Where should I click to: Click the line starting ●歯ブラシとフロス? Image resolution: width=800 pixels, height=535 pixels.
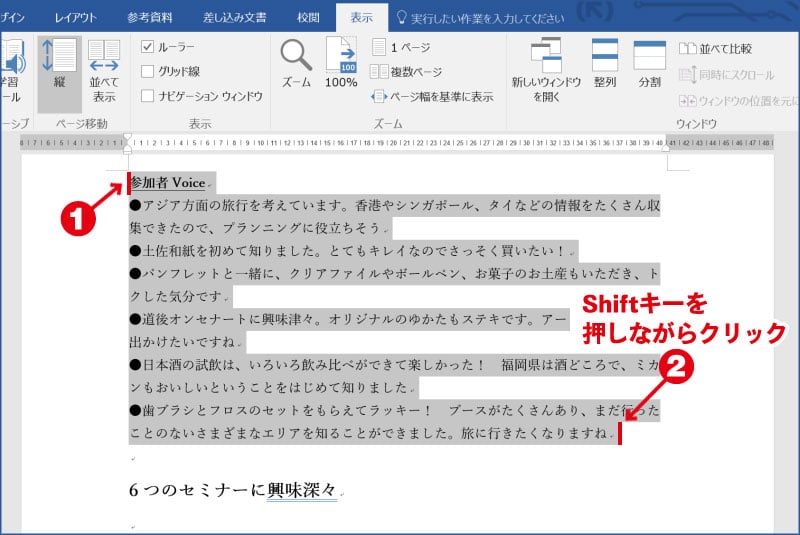click(394, 410)
